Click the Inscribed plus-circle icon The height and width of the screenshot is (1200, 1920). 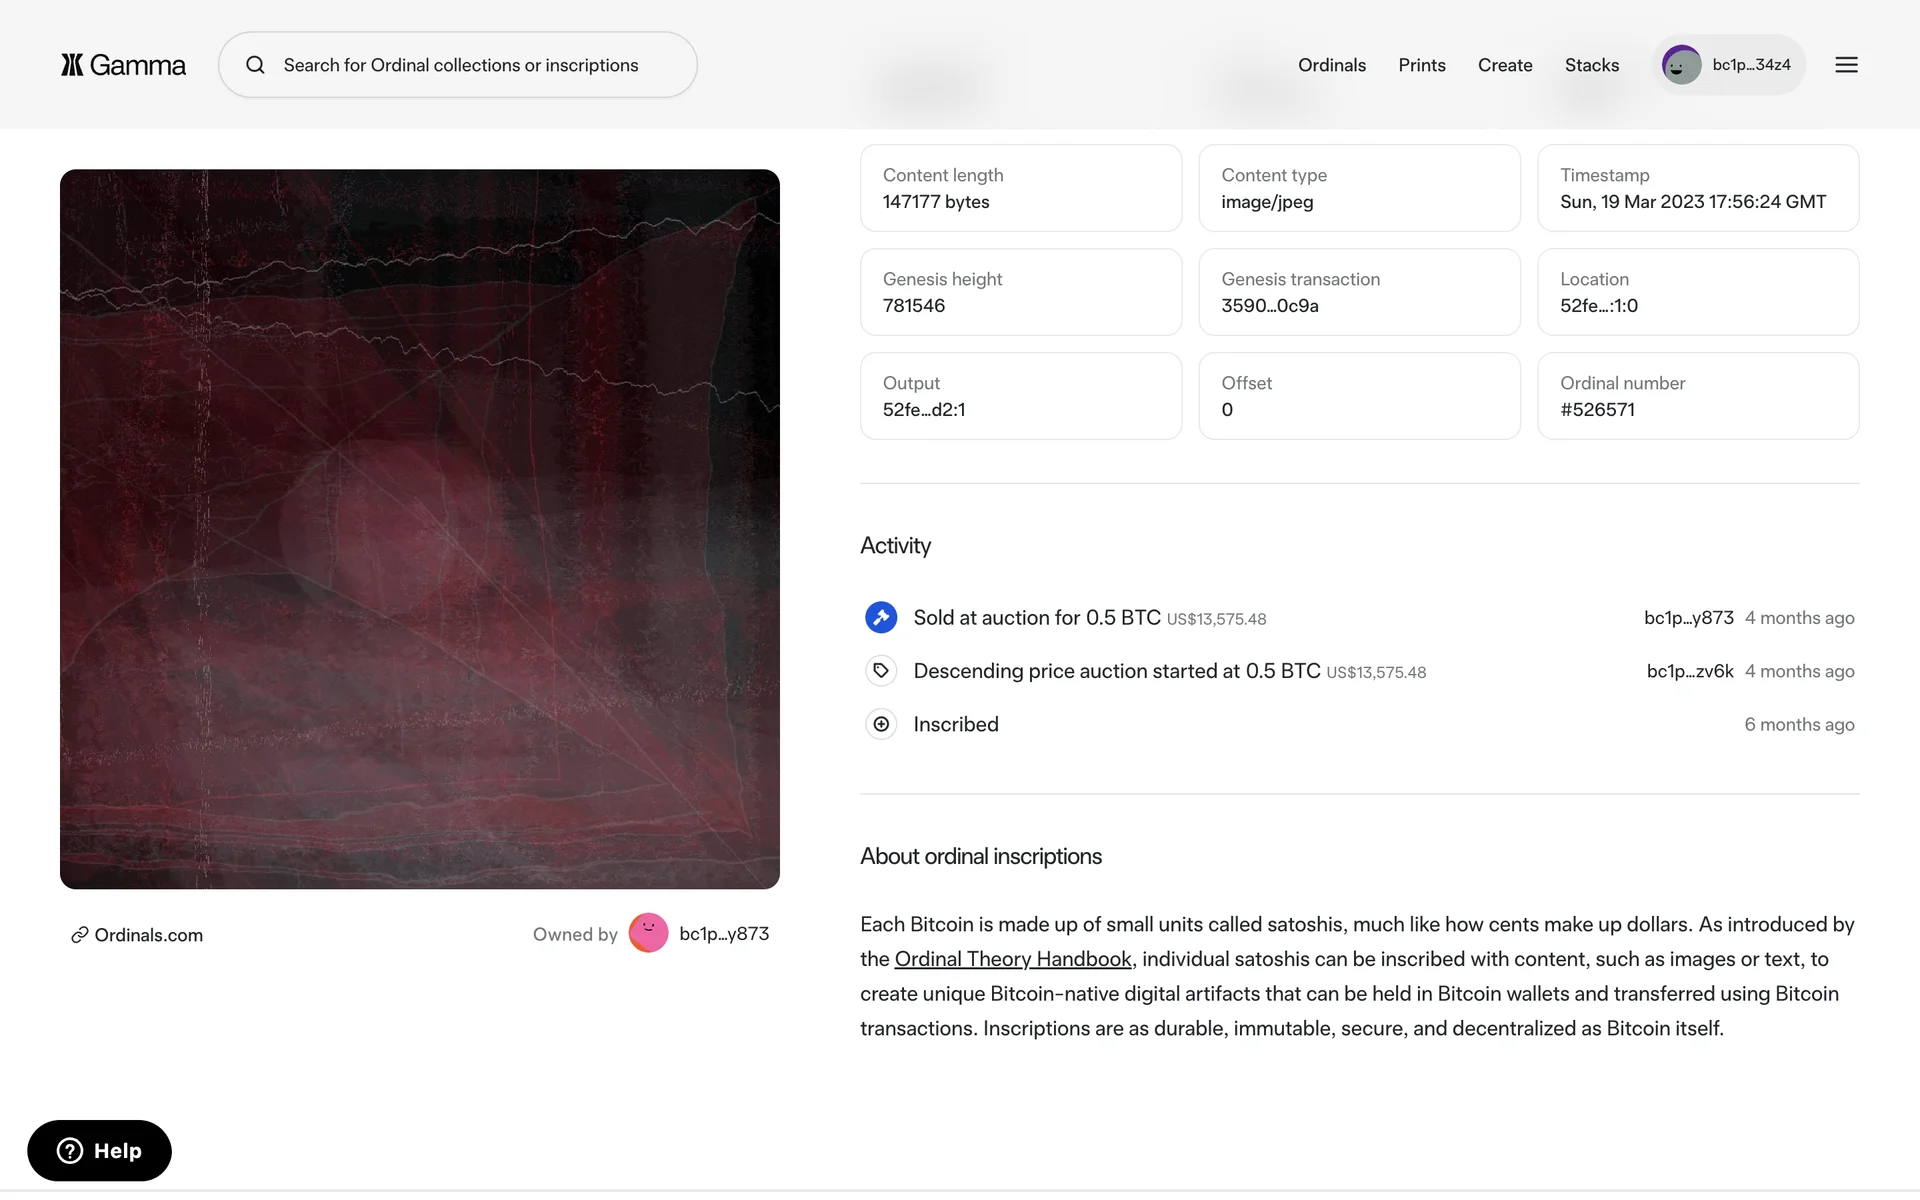[x=881, y=724]
